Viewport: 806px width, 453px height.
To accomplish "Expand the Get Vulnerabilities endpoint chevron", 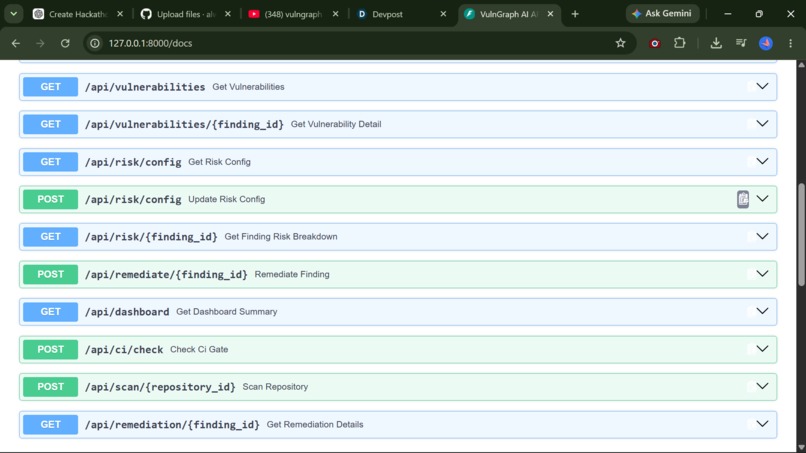I will (762, 86).
